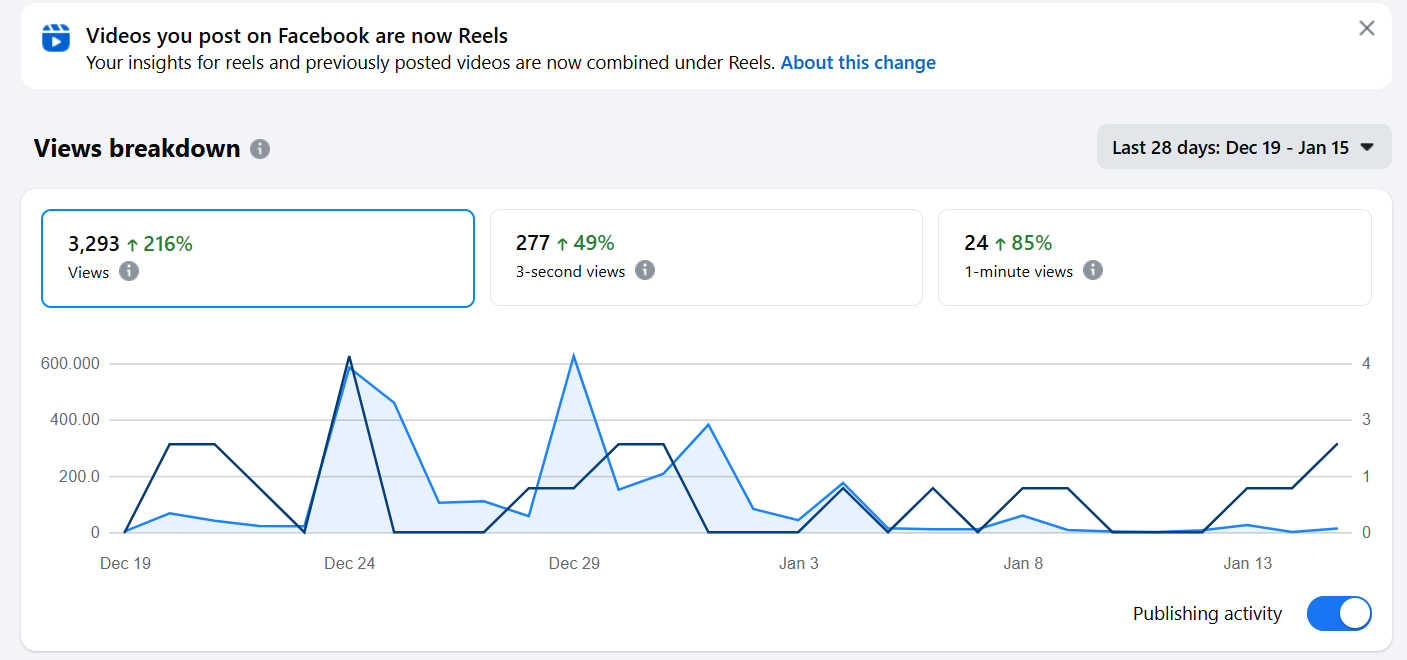Click the Reels video icon in banner
The width and height of the screenshot is (1407, 660).
click(56, 37)
